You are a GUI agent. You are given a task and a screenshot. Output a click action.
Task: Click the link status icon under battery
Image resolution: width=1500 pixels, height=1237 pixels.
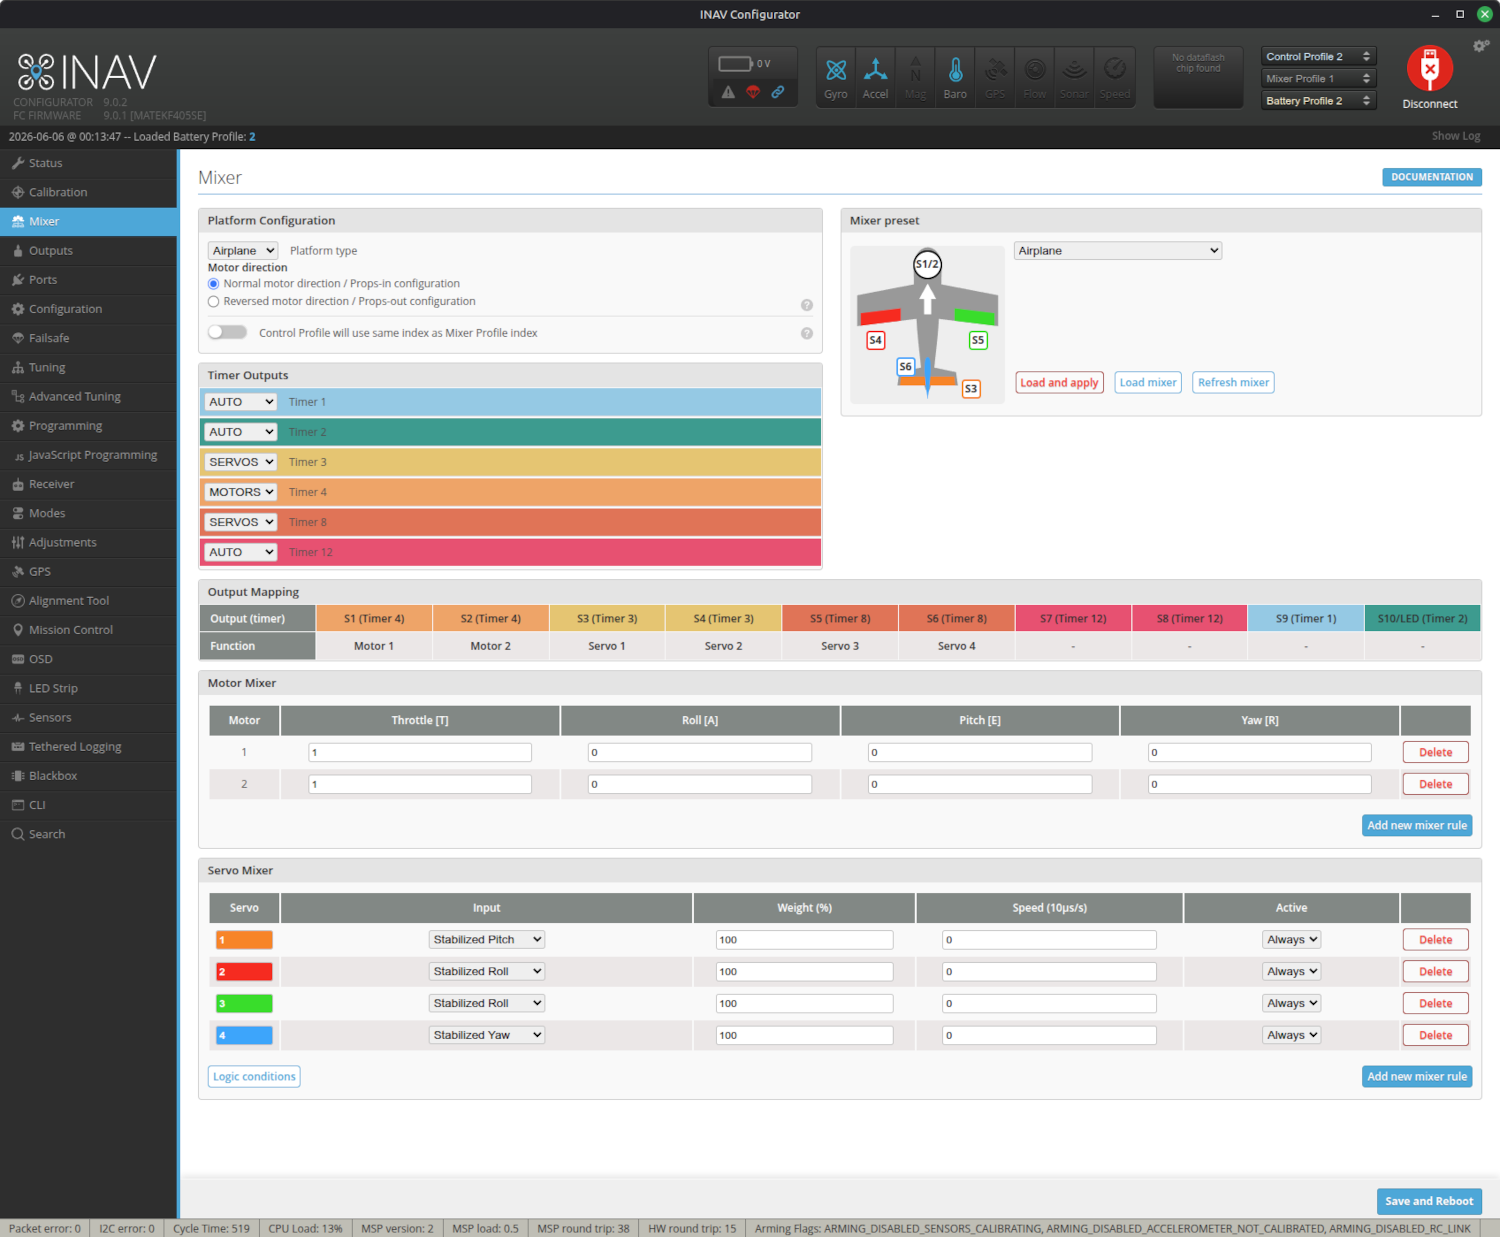pos(778,92)
